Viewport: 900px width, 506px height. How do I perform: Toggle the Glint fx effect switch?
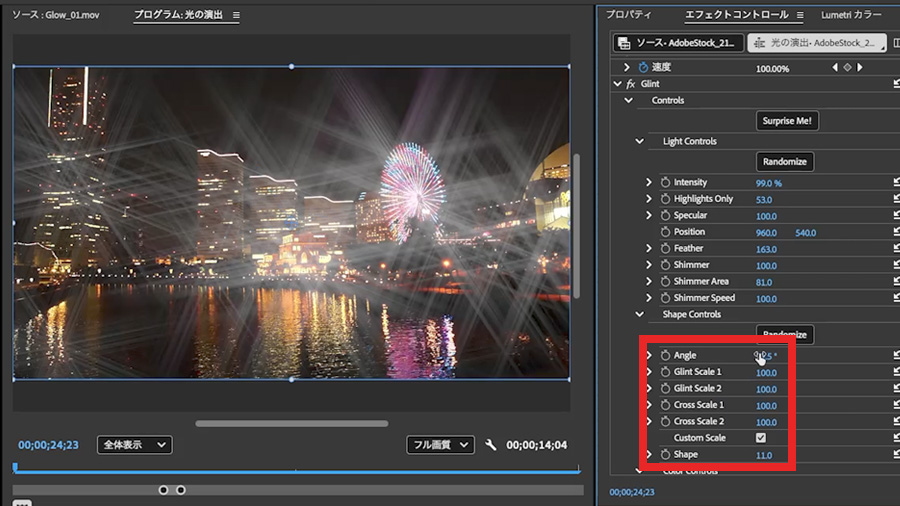pos(631,84)
